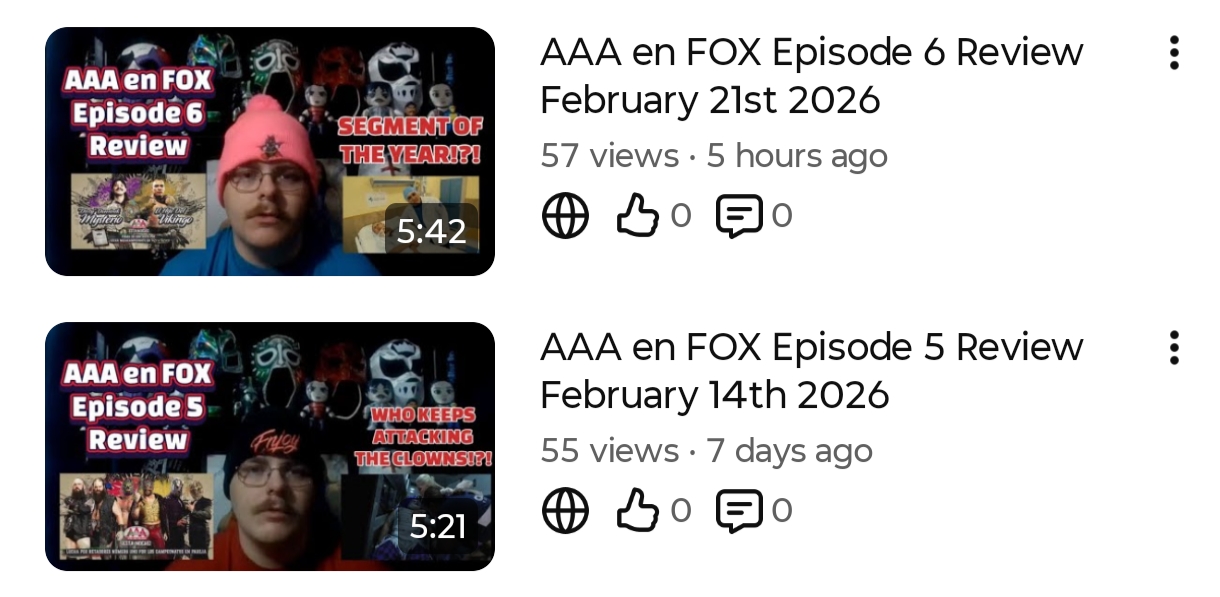
Task: Select the '57 views' text
Action: click(x=609, y=156)
